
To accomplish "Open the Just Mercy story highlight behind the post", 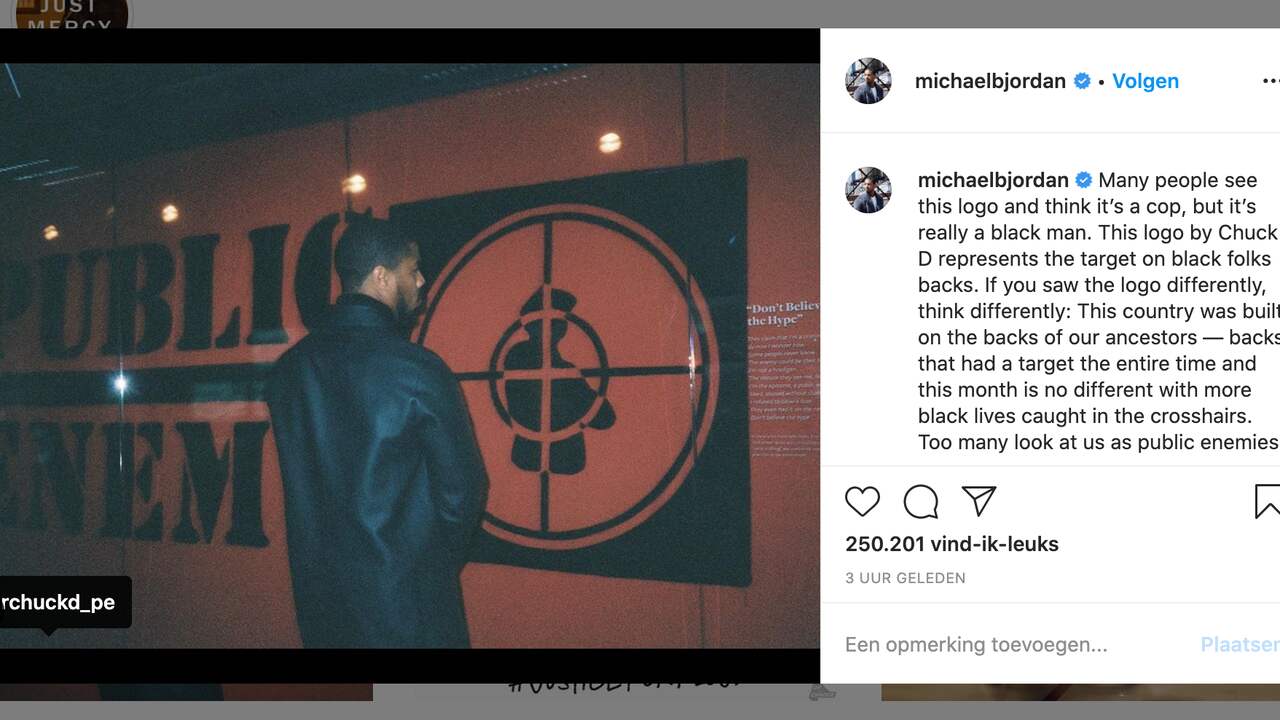I will pos(71,14).
